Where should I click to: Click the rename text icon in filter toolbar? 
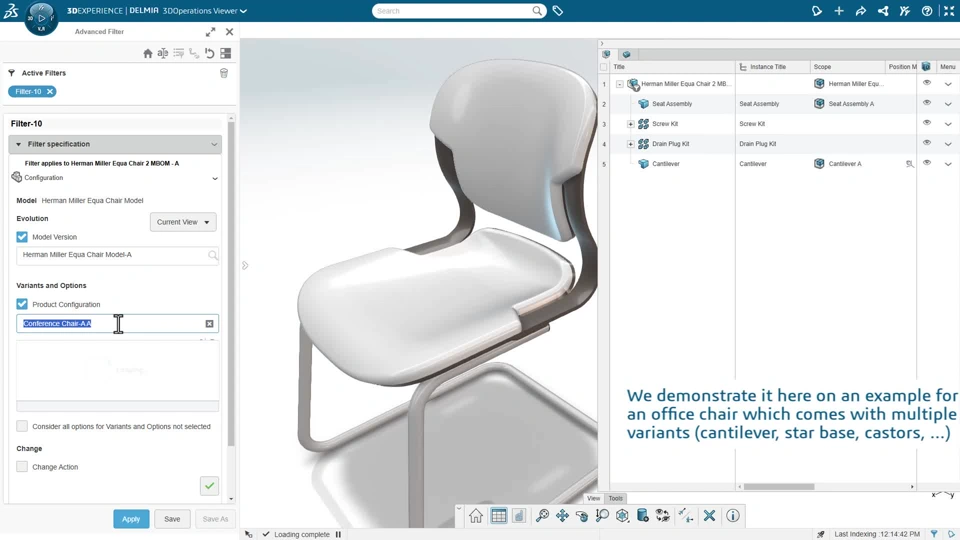[162, 53]
